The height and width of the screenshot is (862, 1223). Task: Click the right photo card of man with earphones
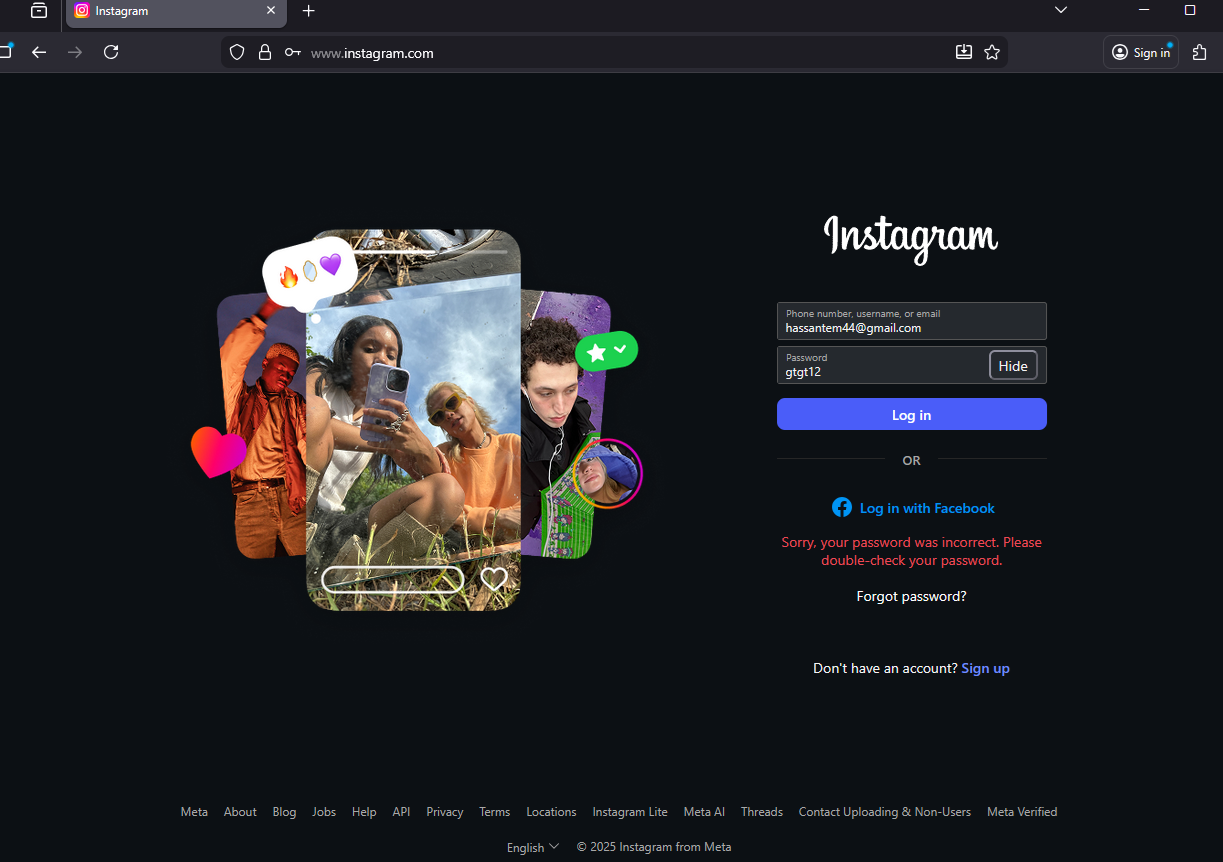[565, 424]
